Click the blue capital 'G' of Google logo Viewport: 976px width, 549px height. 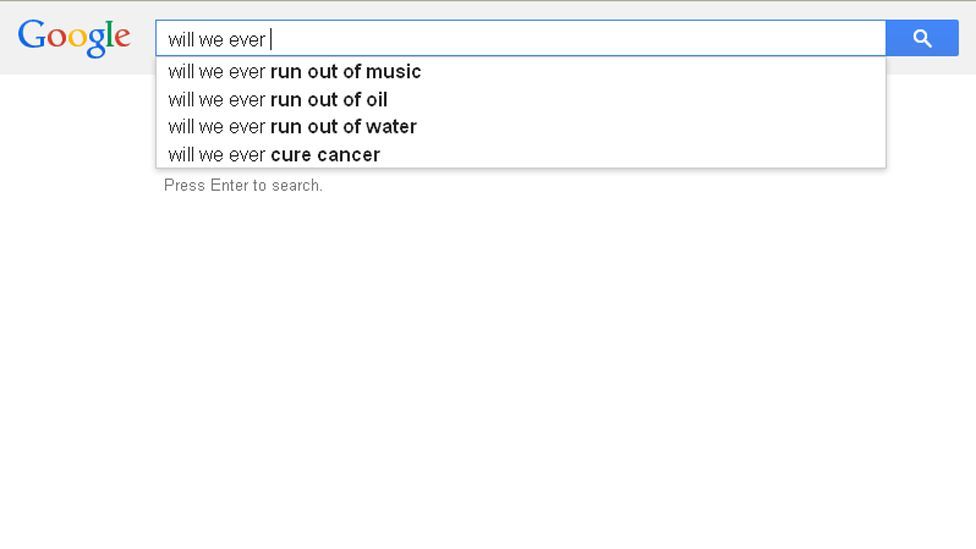pos(32,34)
